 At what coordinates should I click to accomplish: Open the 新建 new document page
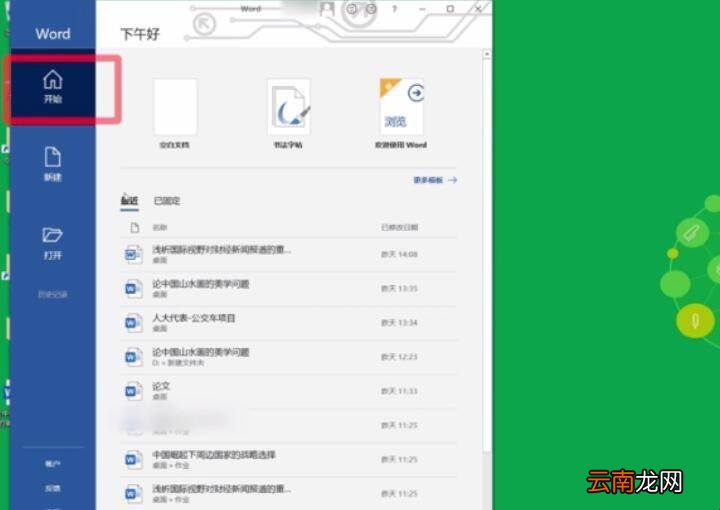(x=53, y=164)
